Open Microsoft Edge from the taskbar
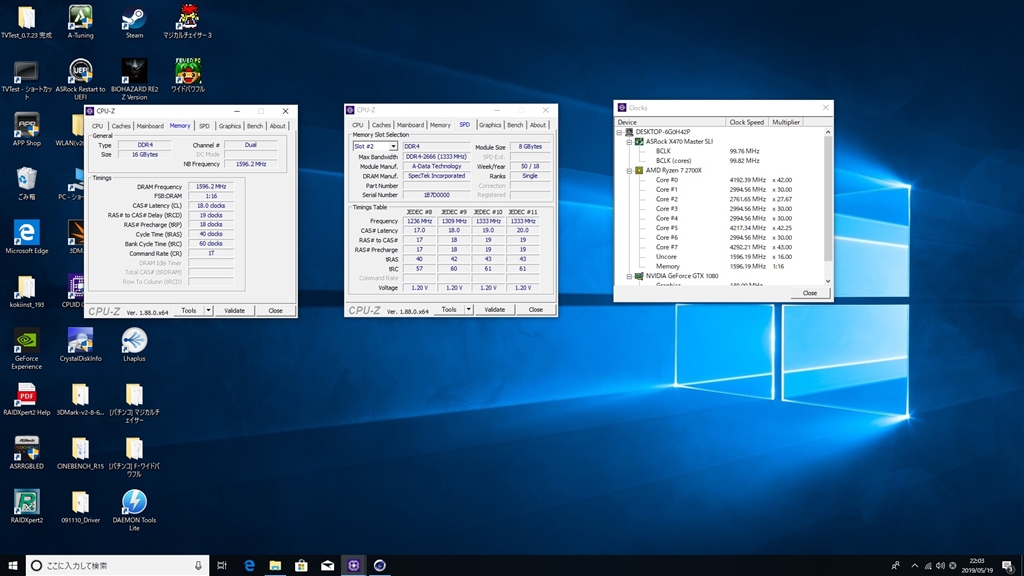The height and width of the screenshot is (576, 1024). pyautogui.click(x=248, y=565)
